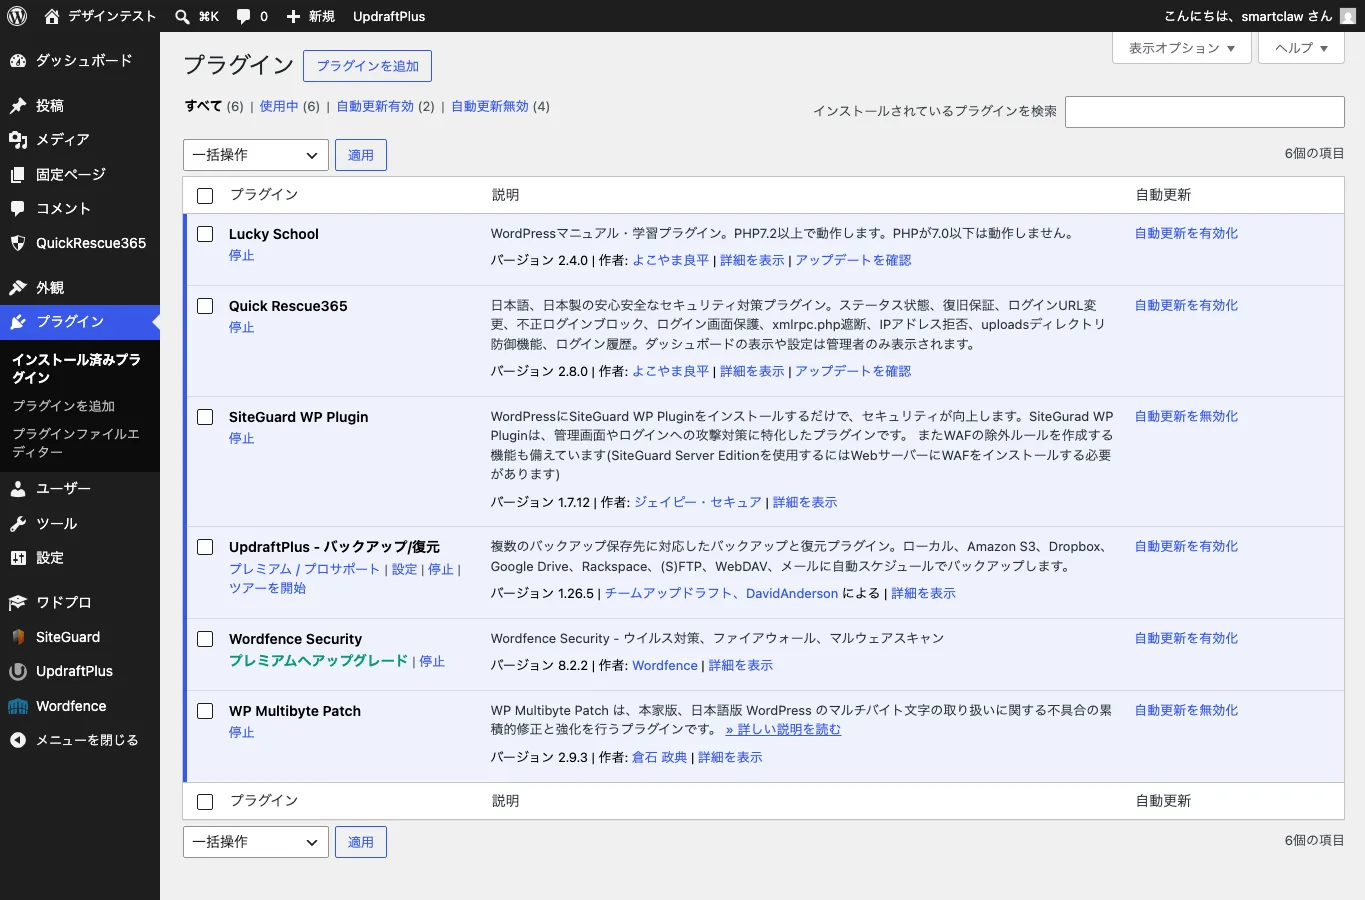Open プラグインファイルエディター submenu item

[76, 443]
